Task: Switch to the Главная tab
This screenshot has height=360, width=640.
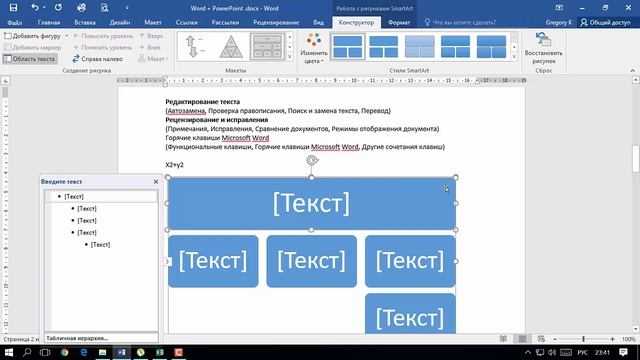Action: [49, 22]
